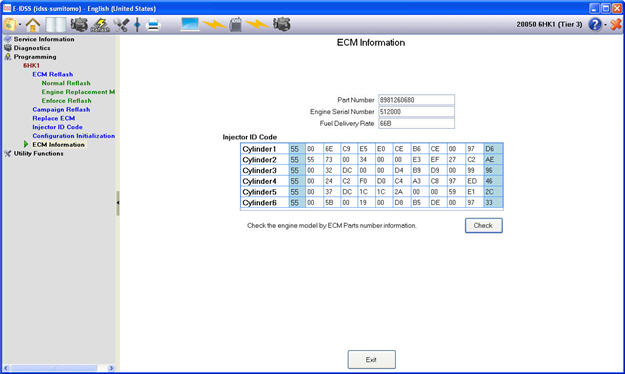Open Configuration Initialization
Viewport: 625px width, 374px height.
pyautogui.click(x=74, y=136)
